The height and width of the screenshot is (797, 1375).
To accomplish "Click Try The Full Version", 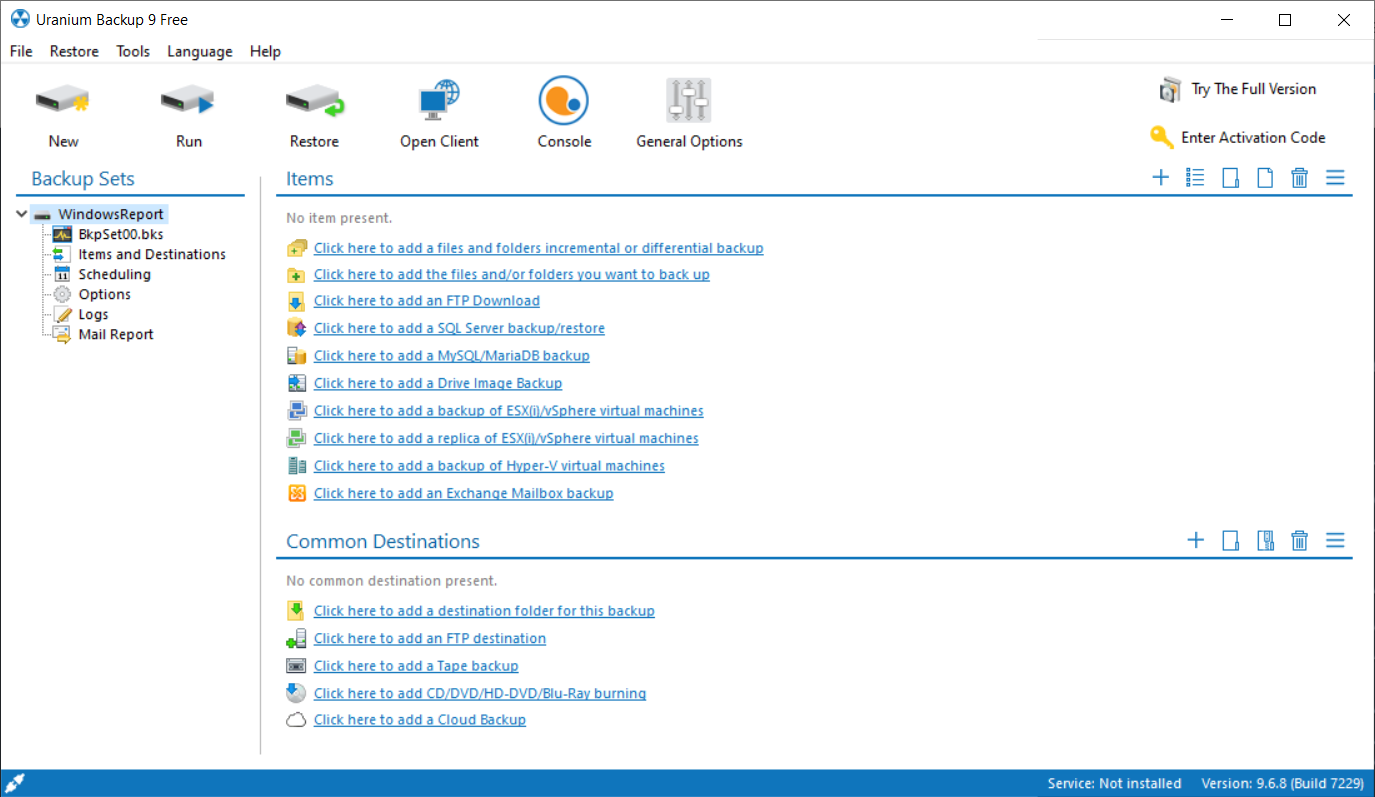I will click(x=1253, y=89).
